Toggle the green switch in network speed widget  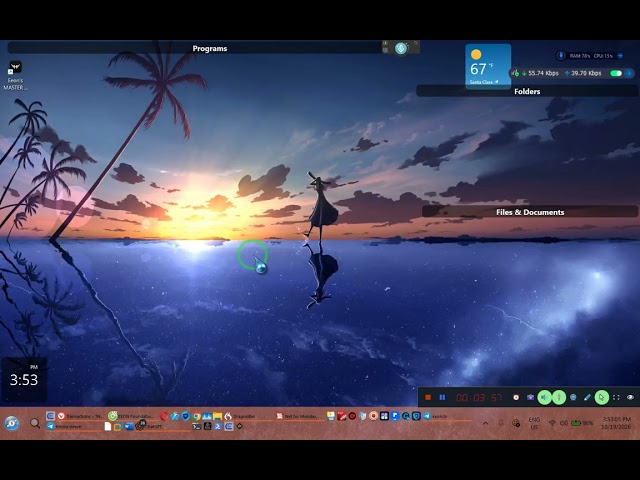(x=616, y=73)
